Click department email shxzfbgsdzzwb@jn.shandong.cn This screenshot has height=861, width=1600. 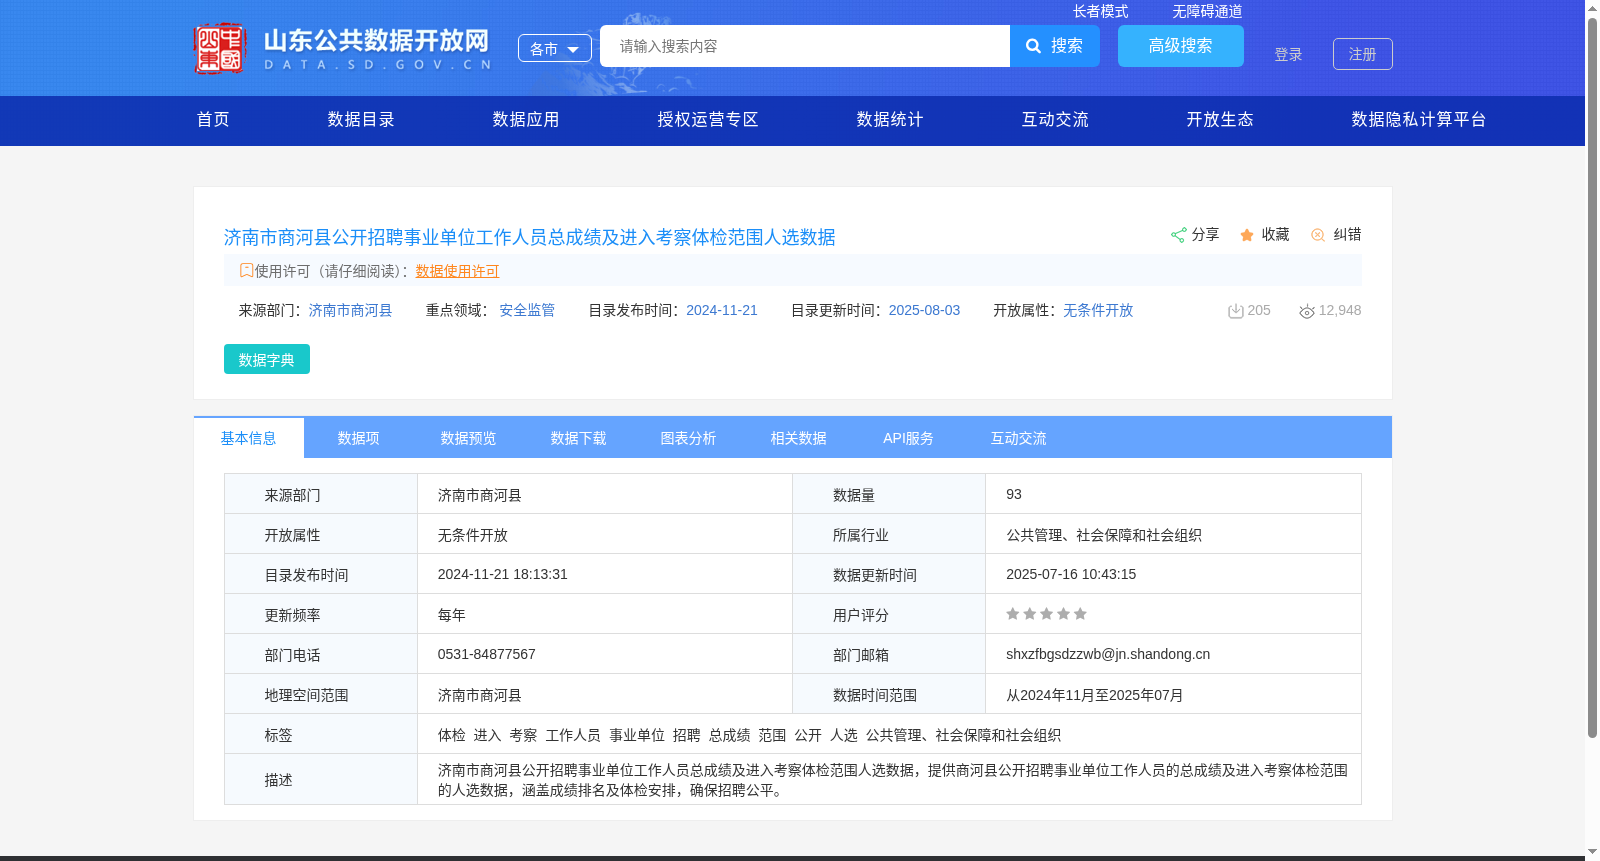[x=1108, y=654]
